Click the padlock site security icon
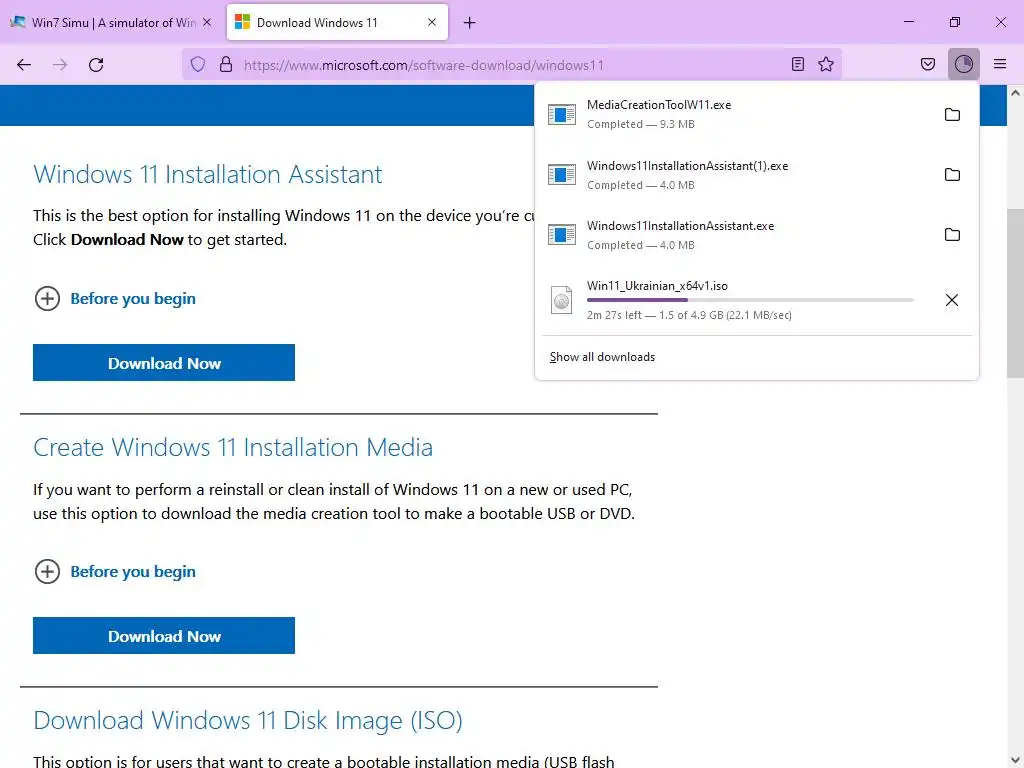Image resolution: width=1024 pixels, height=768 pixels. coord(226,64)
